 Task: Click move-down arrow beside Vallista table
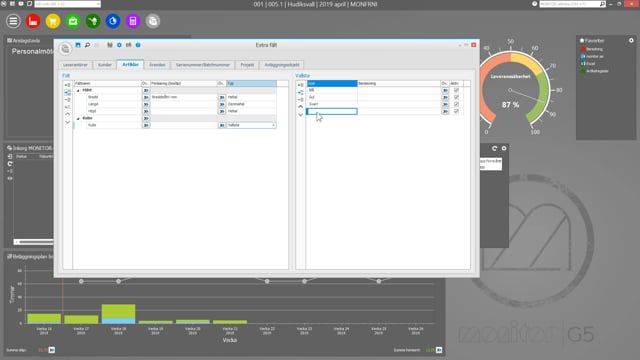(300, 115)
